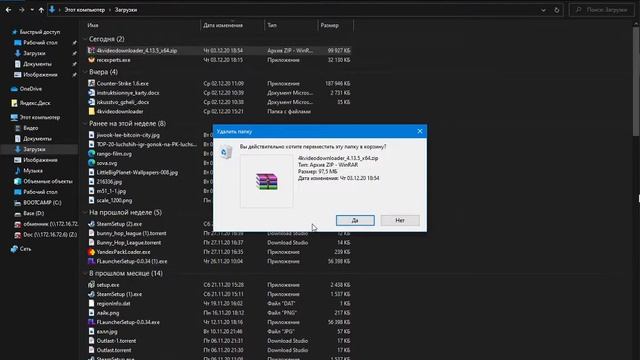Open Сеть in the sidebar
The image size is (640, 360).
pos(25,249)
